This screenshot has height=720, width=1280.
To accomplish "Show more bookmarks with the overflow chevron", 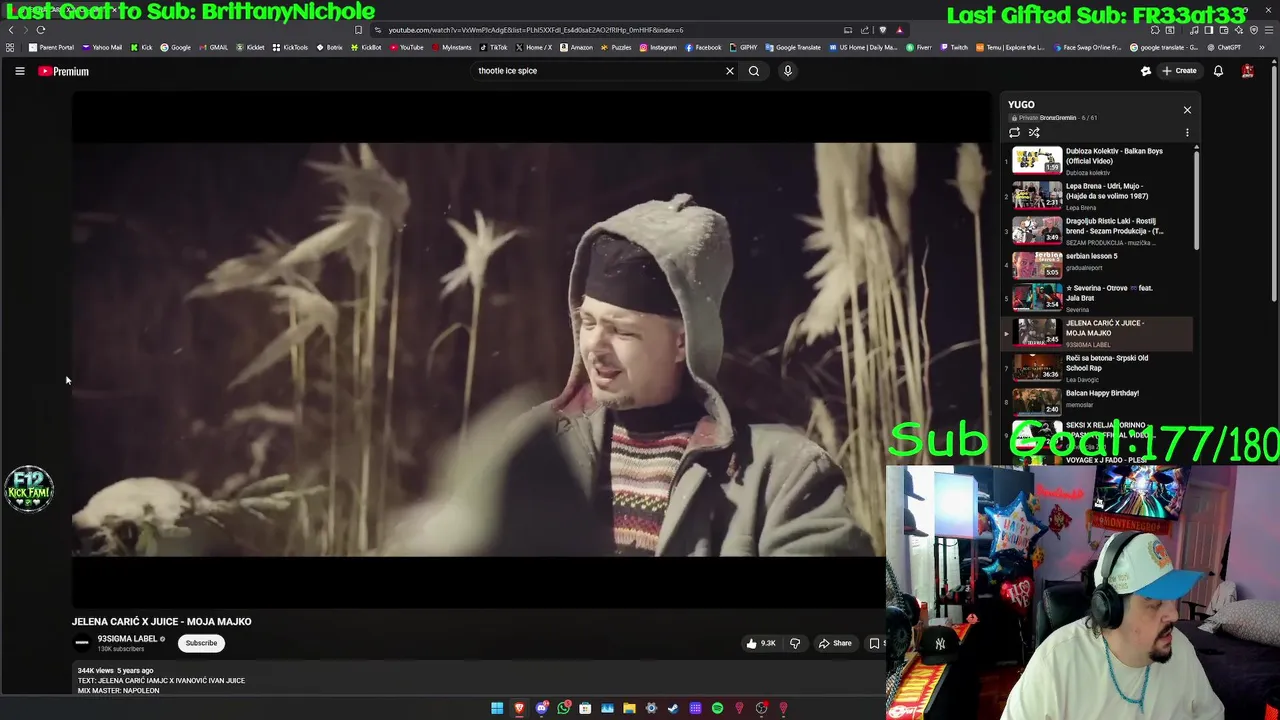I will click(x=1261, y=47).
